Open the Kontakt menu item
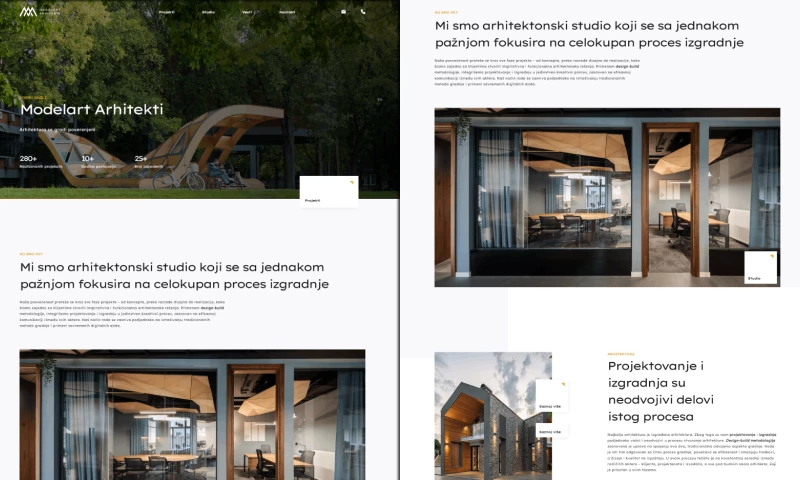The height and width of the screenshot is (480, 800). (x=287, y=12)
